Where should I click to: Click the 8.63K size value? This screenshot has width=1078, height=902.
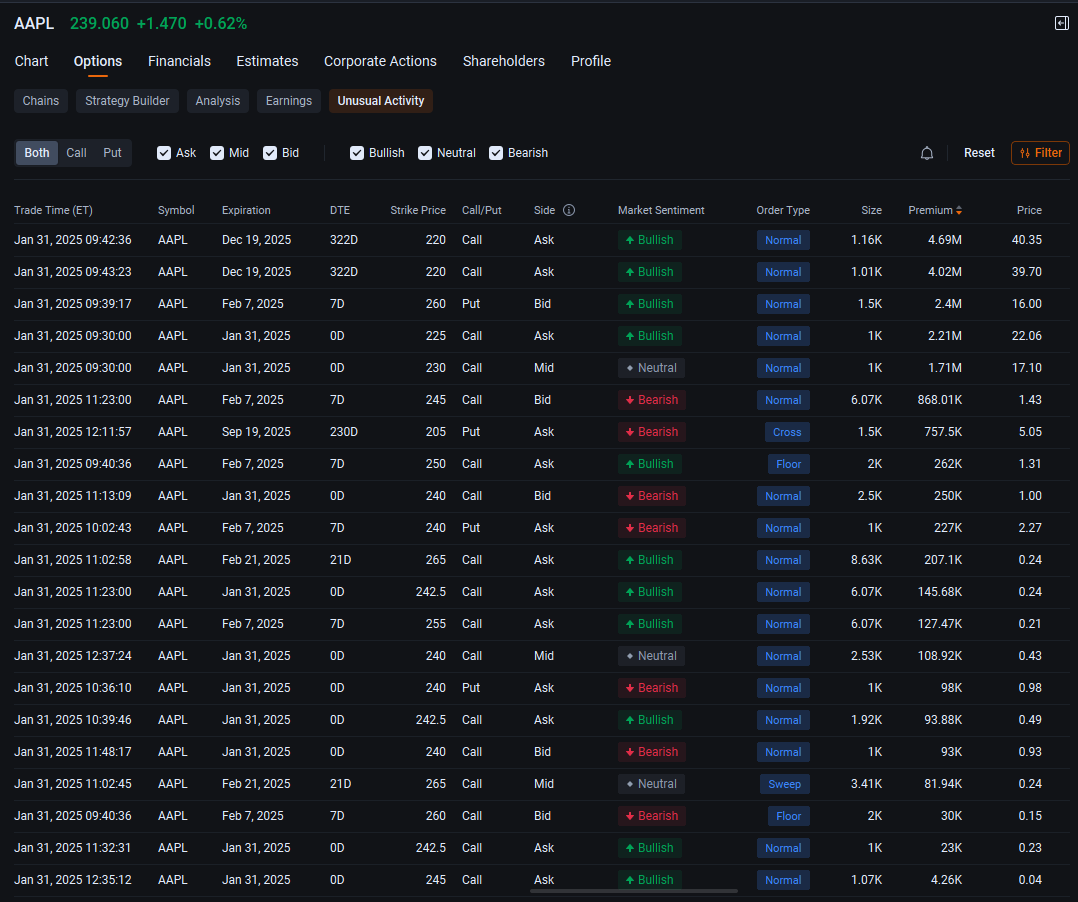[x=866, y=560]
